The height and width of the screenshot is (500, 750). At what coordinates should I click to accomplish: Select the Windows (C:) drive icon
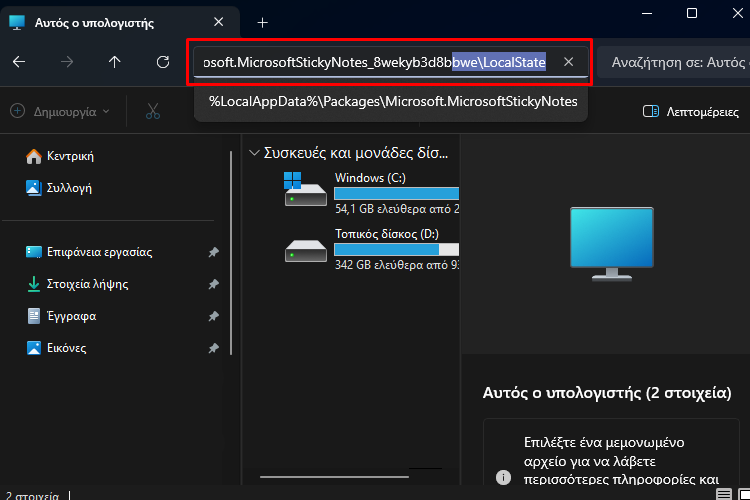(x=305, y=189)
